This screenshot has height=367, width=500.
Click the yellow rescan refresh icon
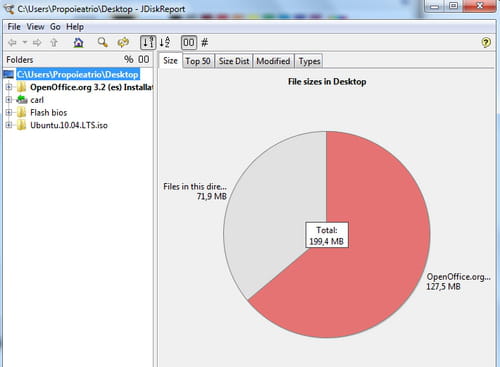(x=123, y=42)
